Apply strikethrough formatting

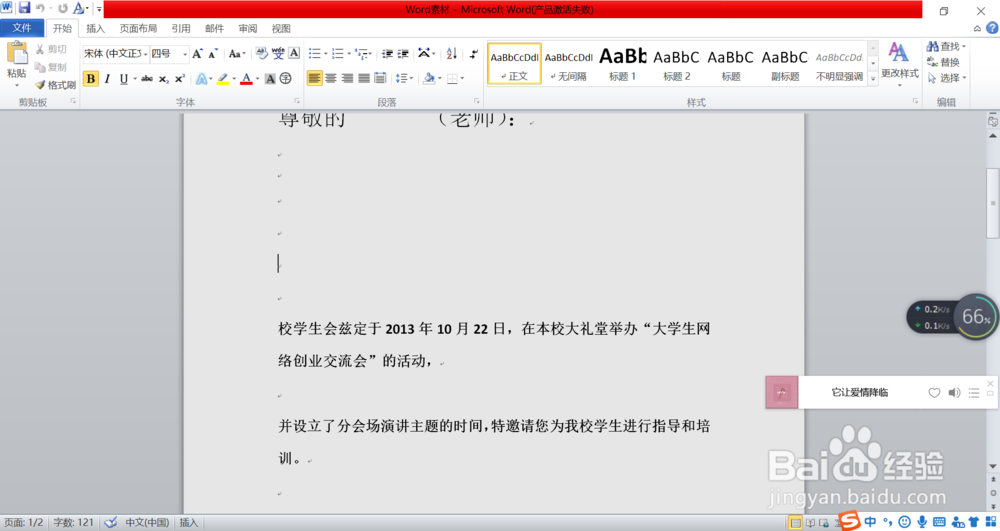click(x=147, y=78)
